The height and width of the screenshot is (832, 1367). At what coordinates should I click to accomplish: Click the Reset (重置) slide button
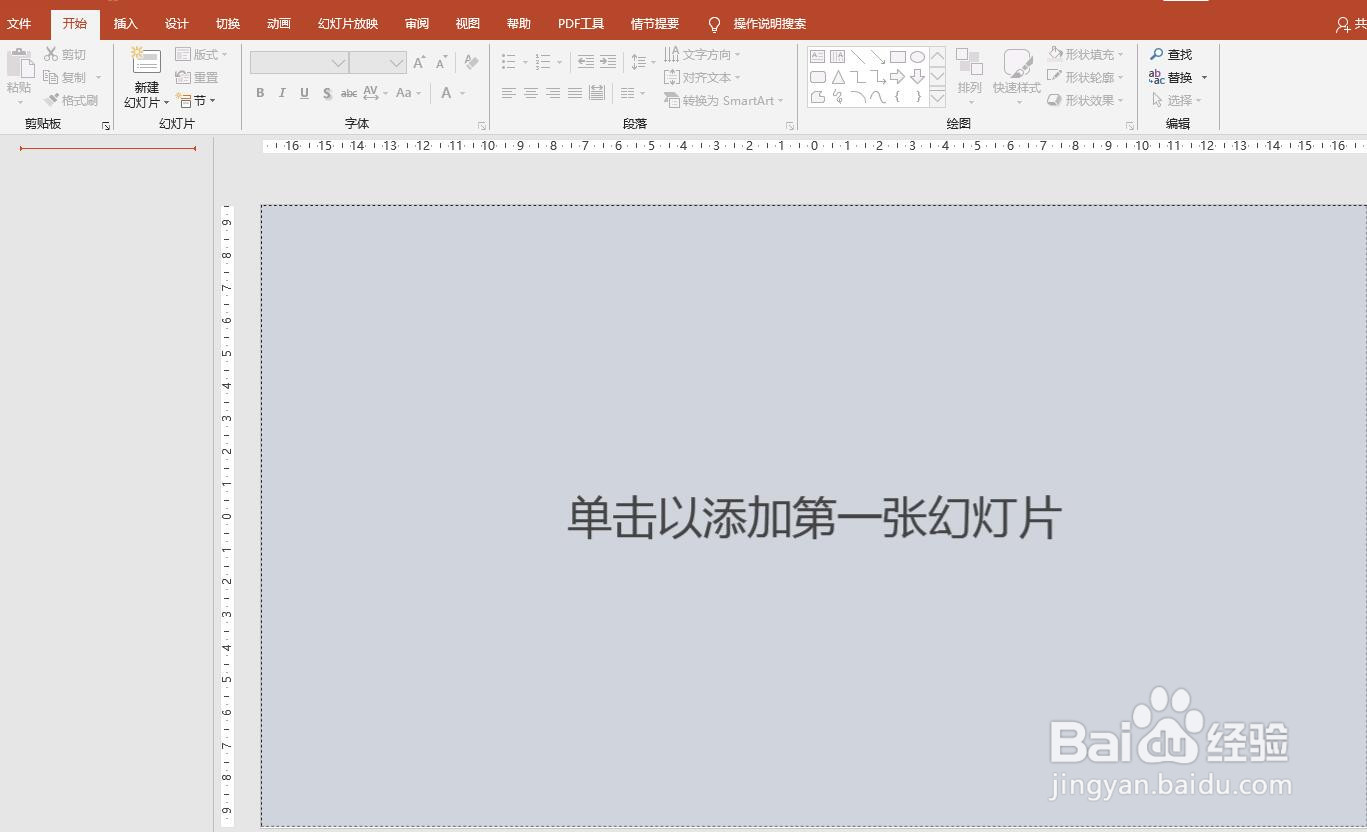point(197,77)
